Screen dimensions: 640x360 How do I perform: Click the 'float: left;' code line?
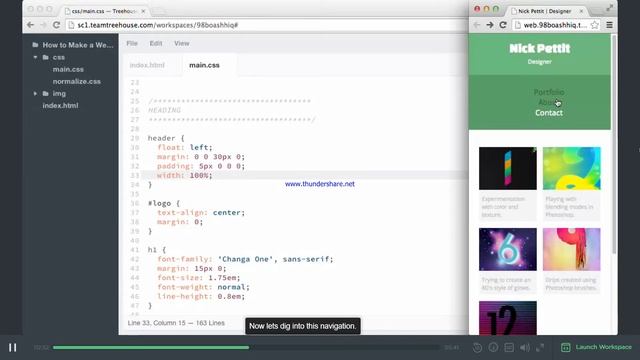point(185,147)
